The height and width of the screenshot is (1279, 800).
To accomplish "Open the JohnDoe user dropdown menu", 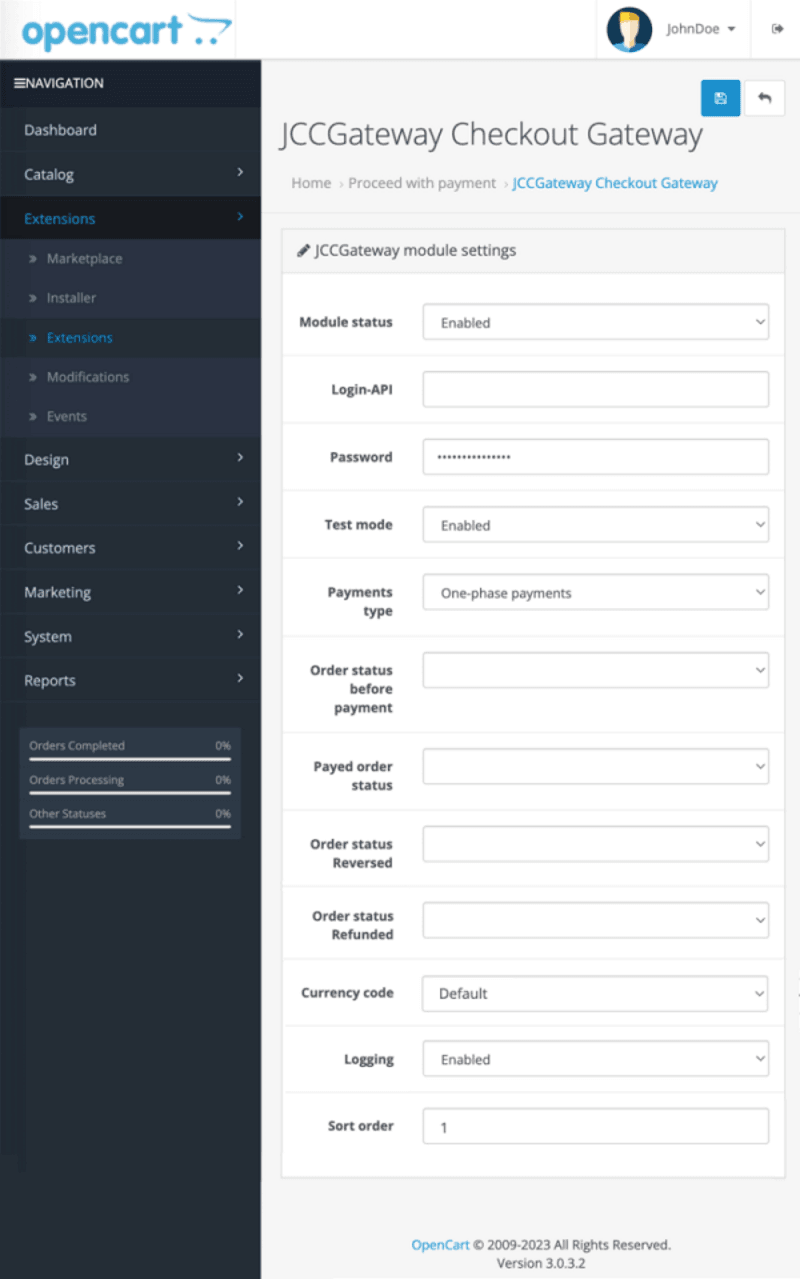I will [701, 29].
